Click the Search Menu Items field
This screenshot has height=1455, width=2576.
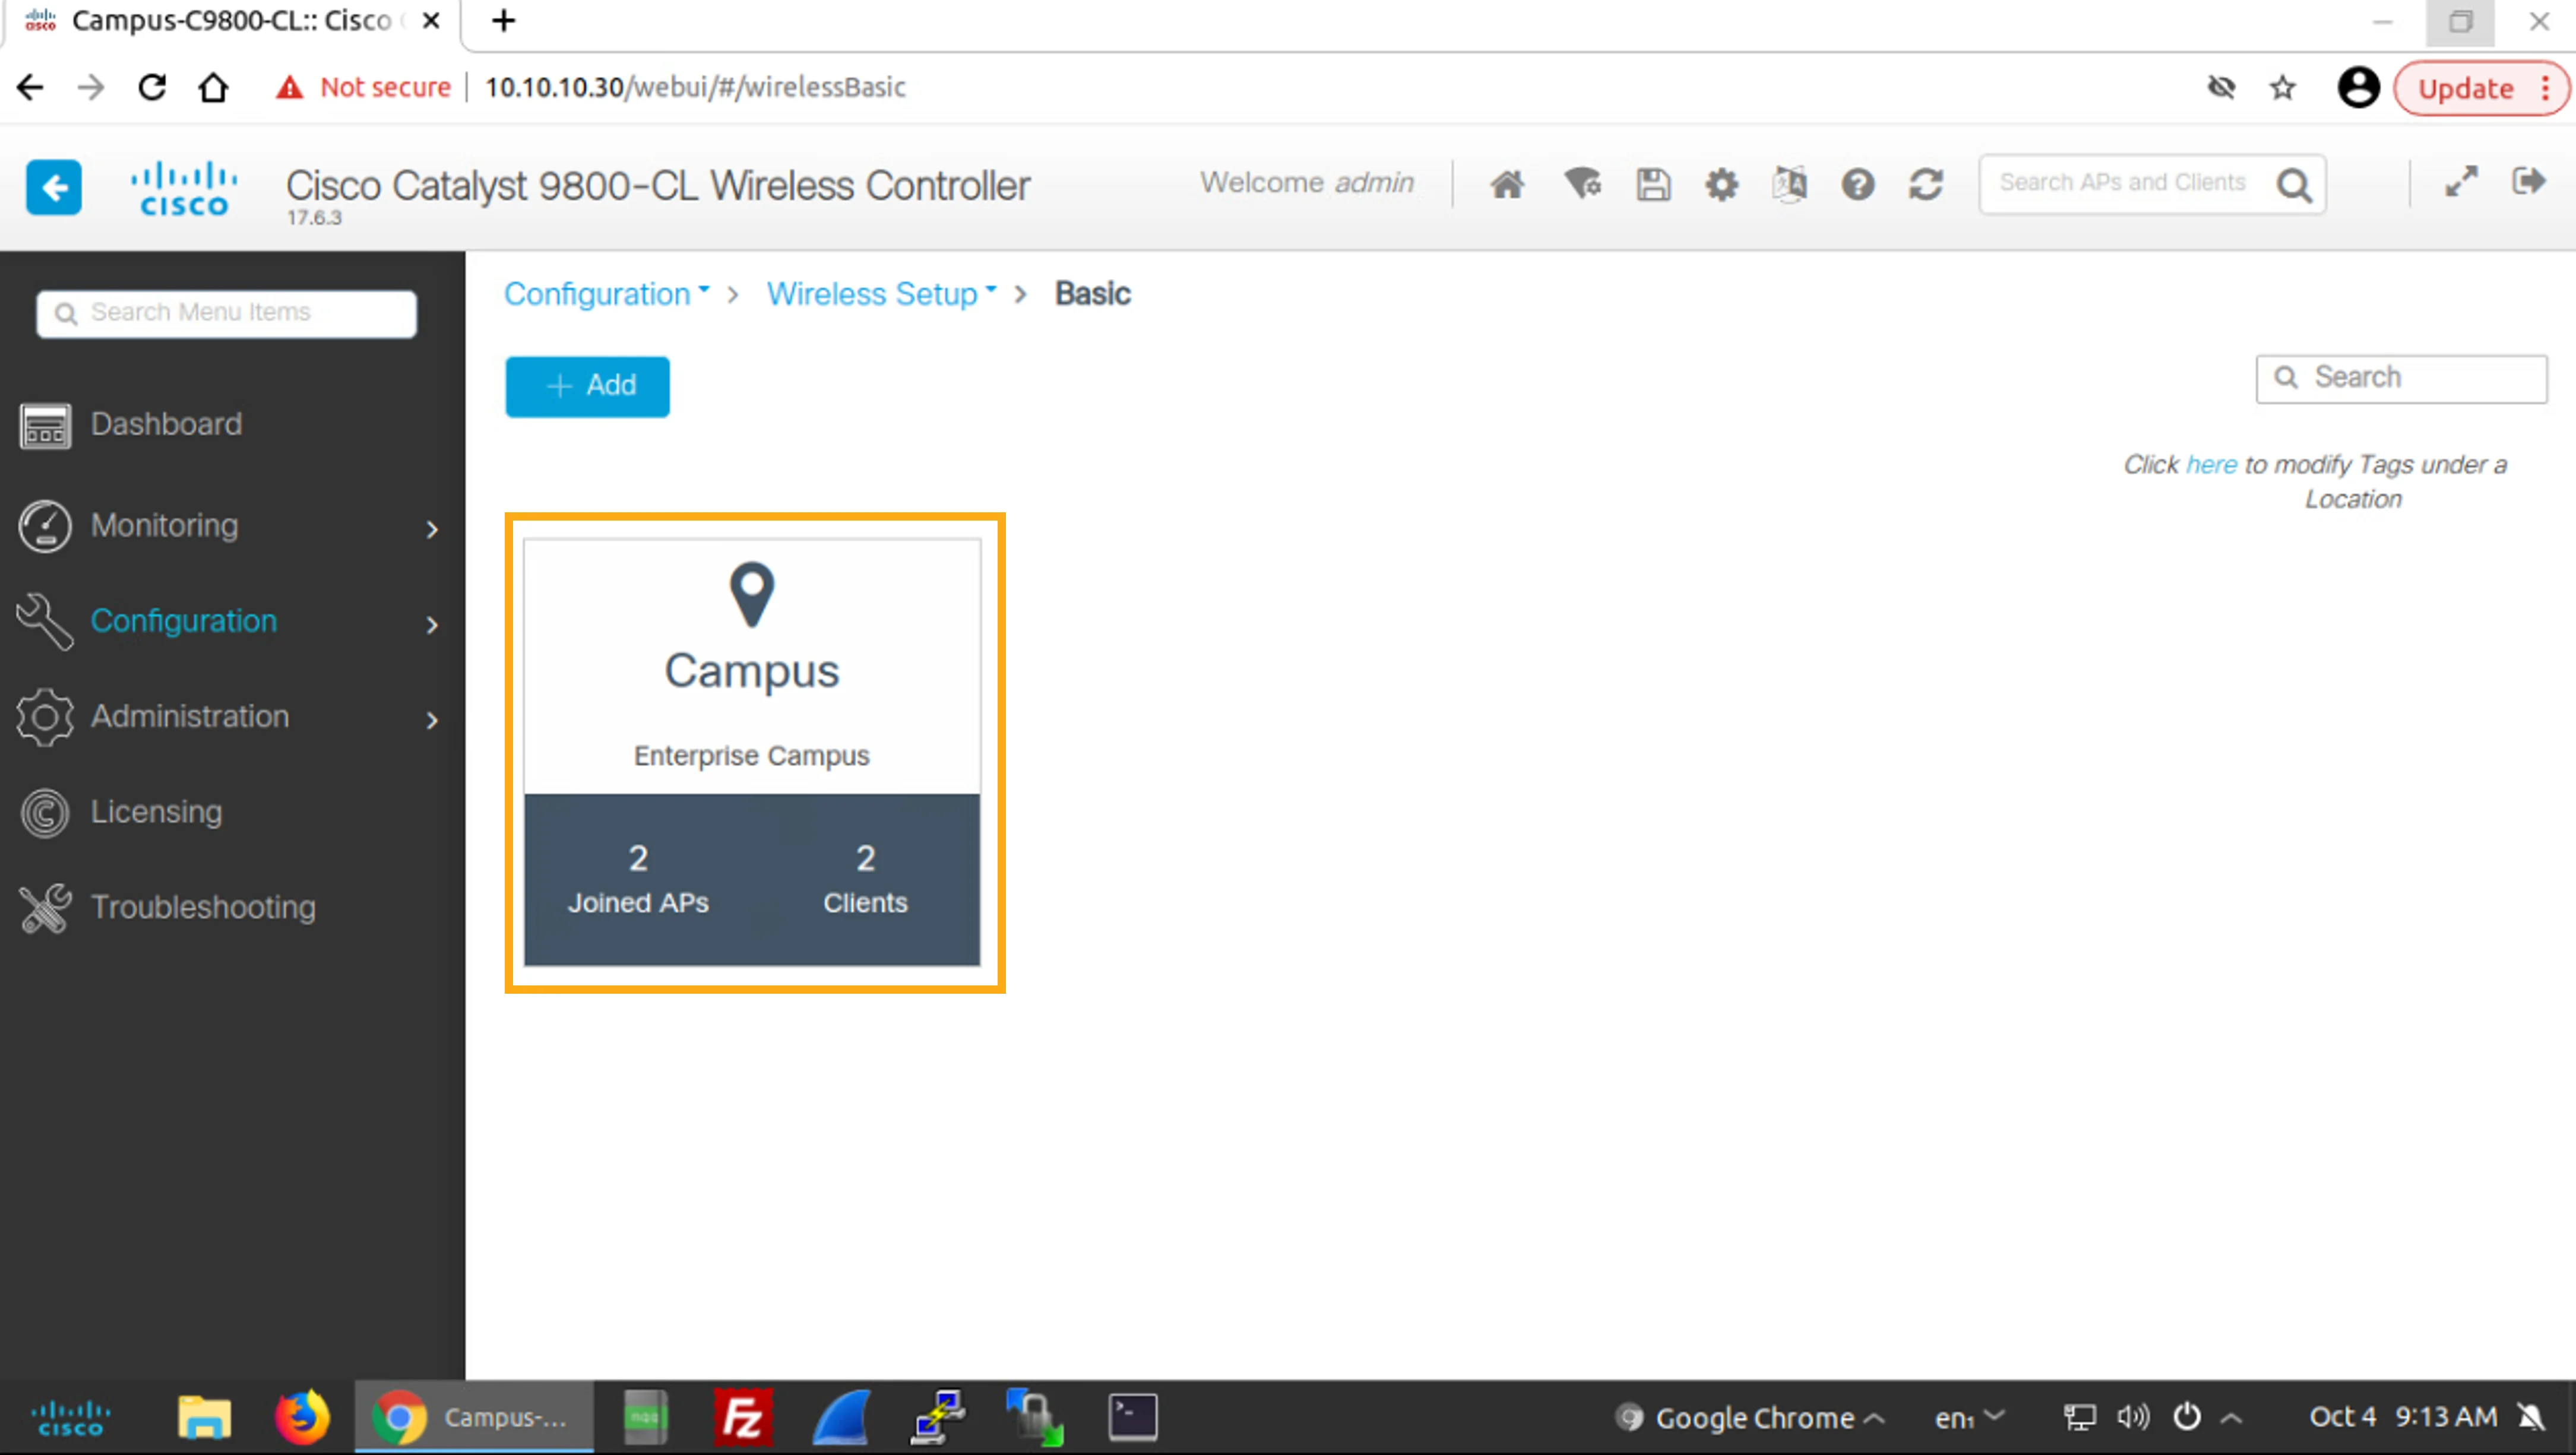pyautogui.click(x=227, y=313)
